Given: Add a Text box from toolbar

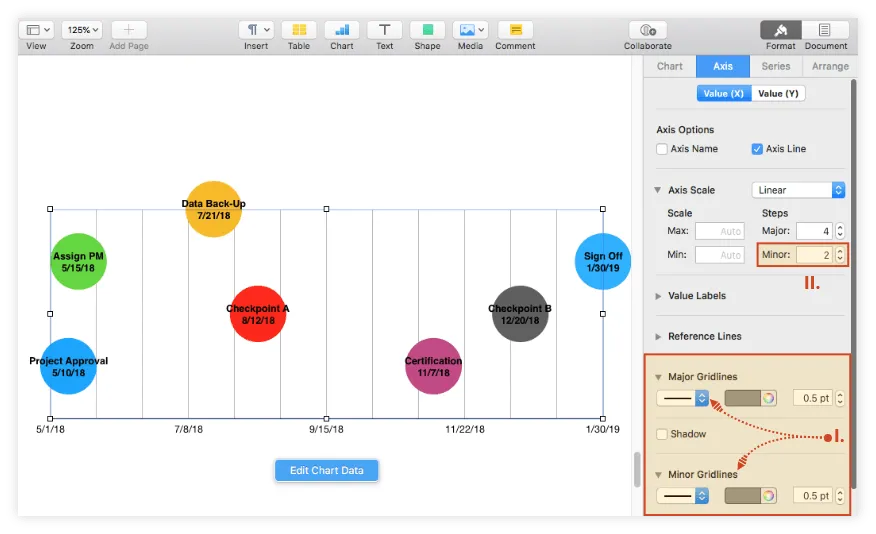Looking at the screenshot, I should pos(385,30).
